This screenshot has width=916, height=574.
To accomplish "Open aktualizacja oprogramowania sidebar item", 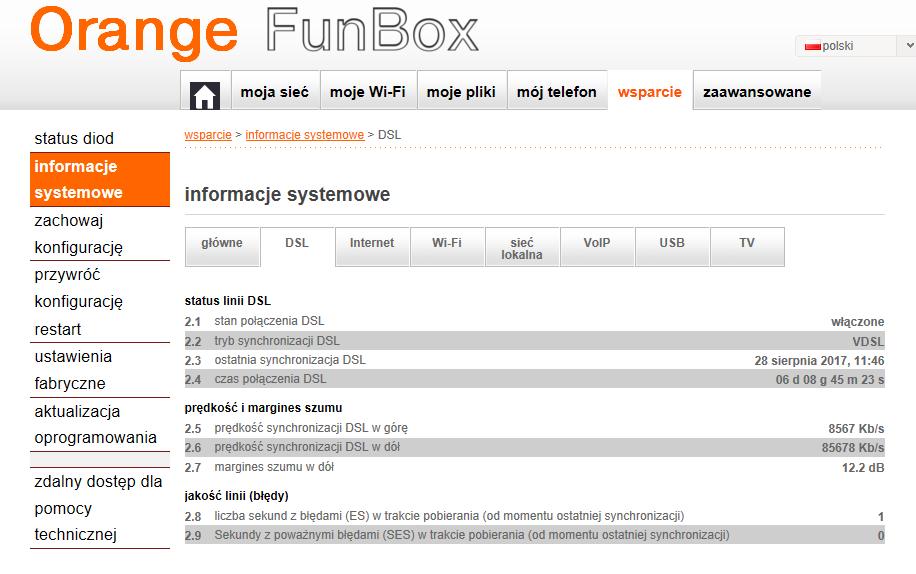I will click(95, 424).
